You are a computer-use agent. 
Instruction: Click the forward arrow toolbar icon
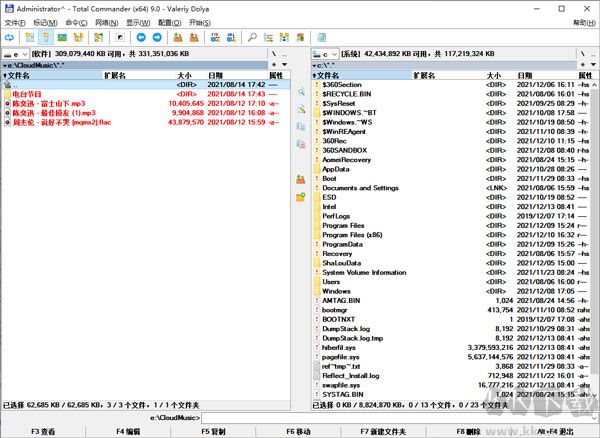pos(157,37)
